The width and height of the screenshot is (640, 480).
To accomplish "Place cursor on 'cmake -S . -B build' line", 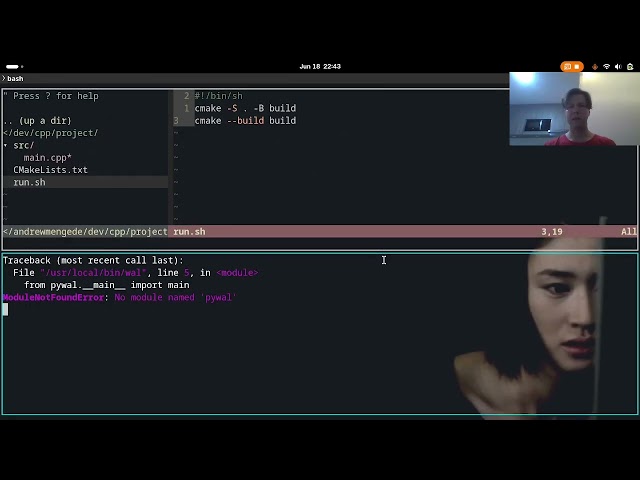I will coord(245,108).
